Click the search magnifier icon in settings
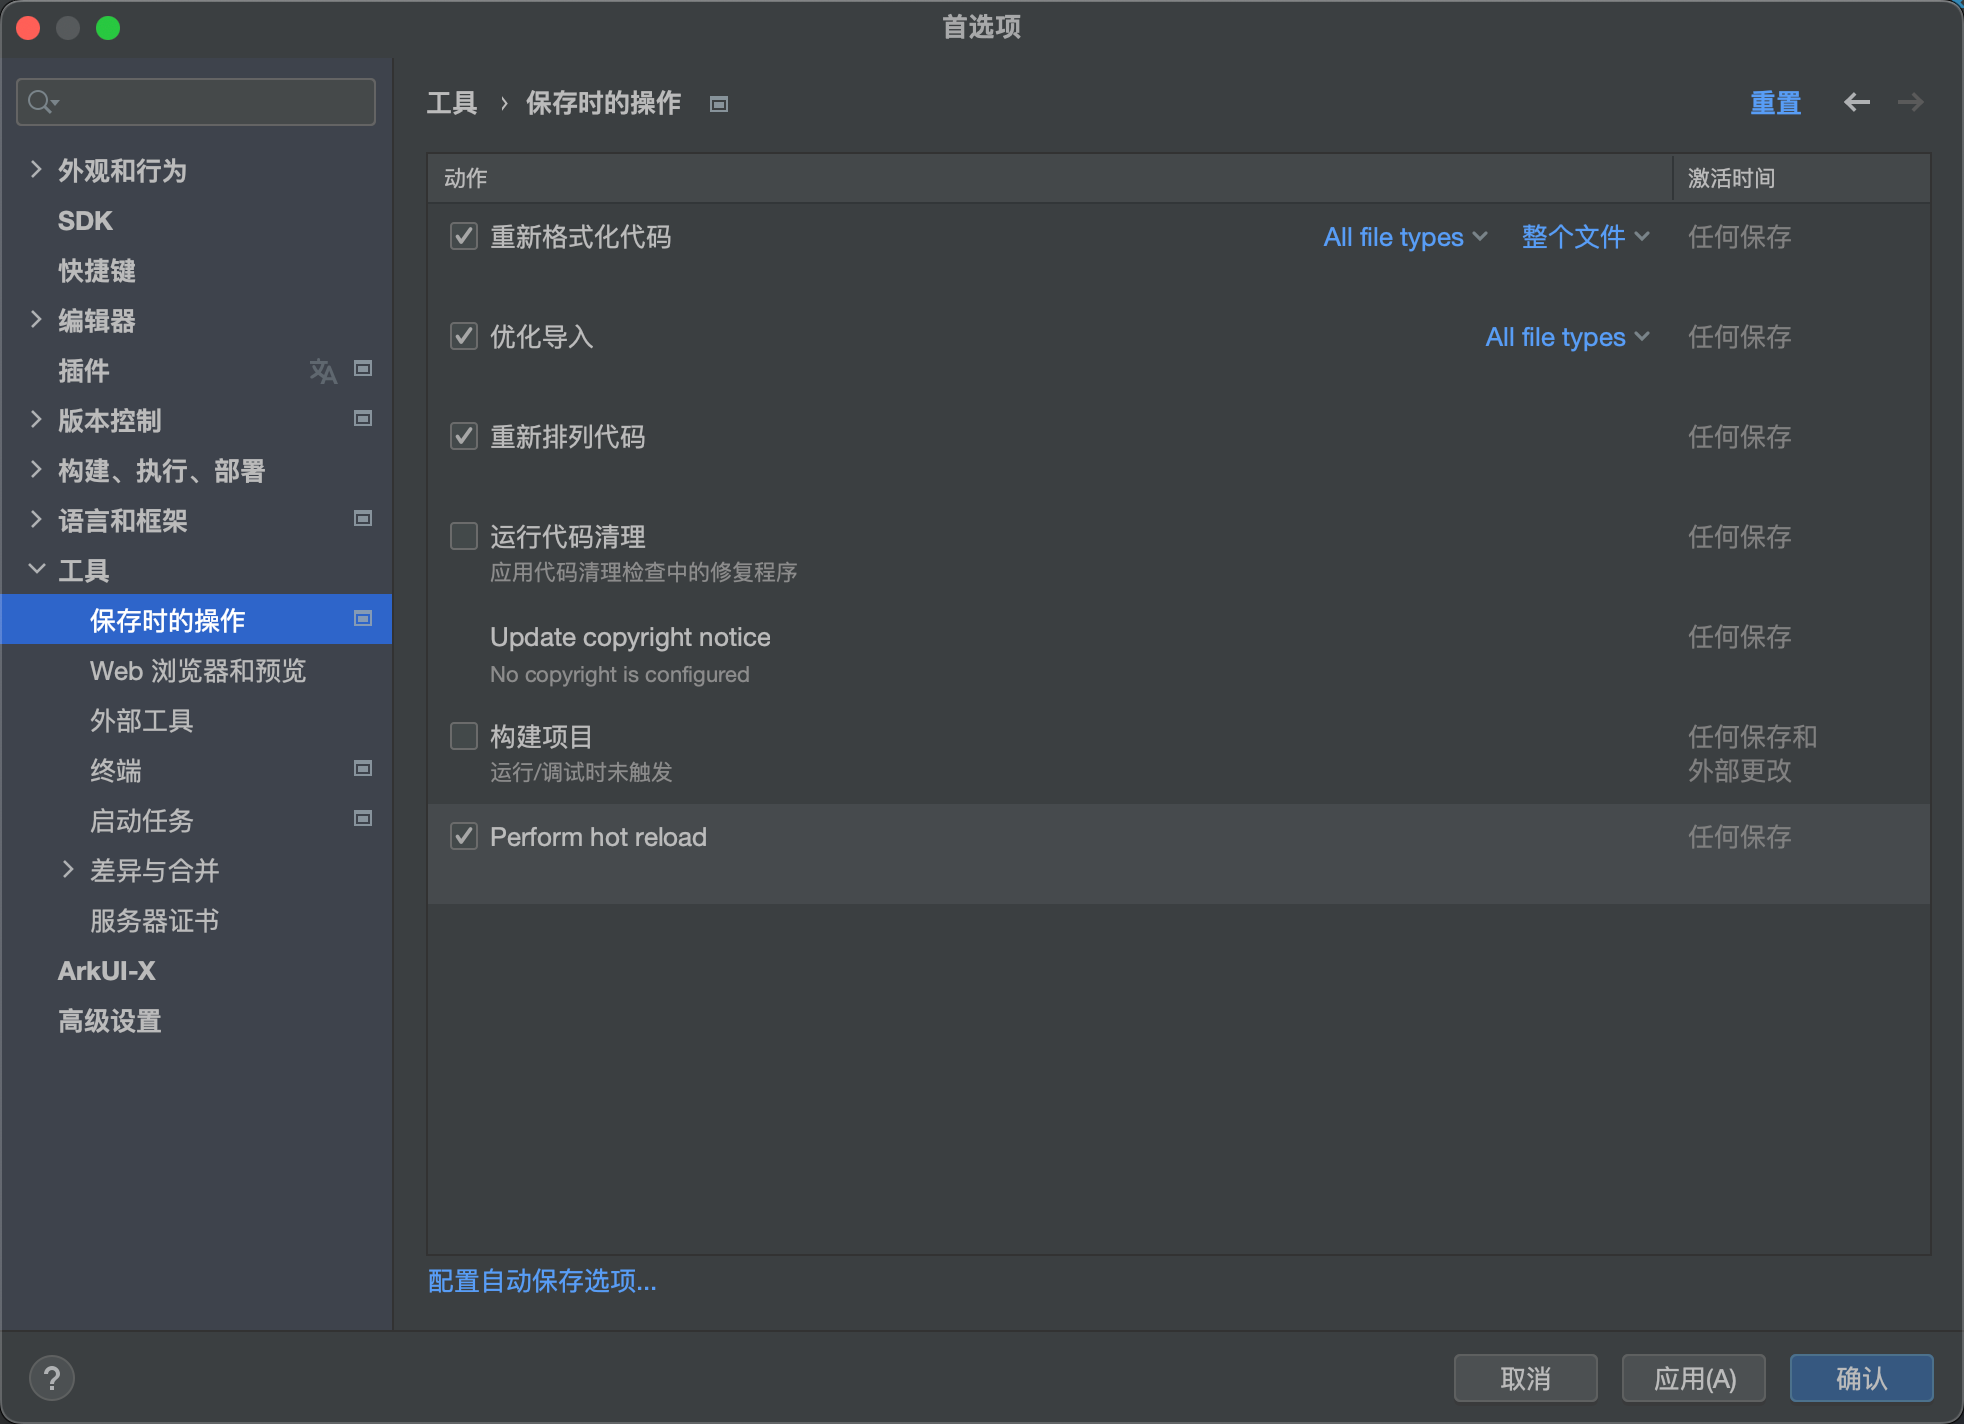The height and width of the screenshot is (1424, 1964). click(43, 102)
